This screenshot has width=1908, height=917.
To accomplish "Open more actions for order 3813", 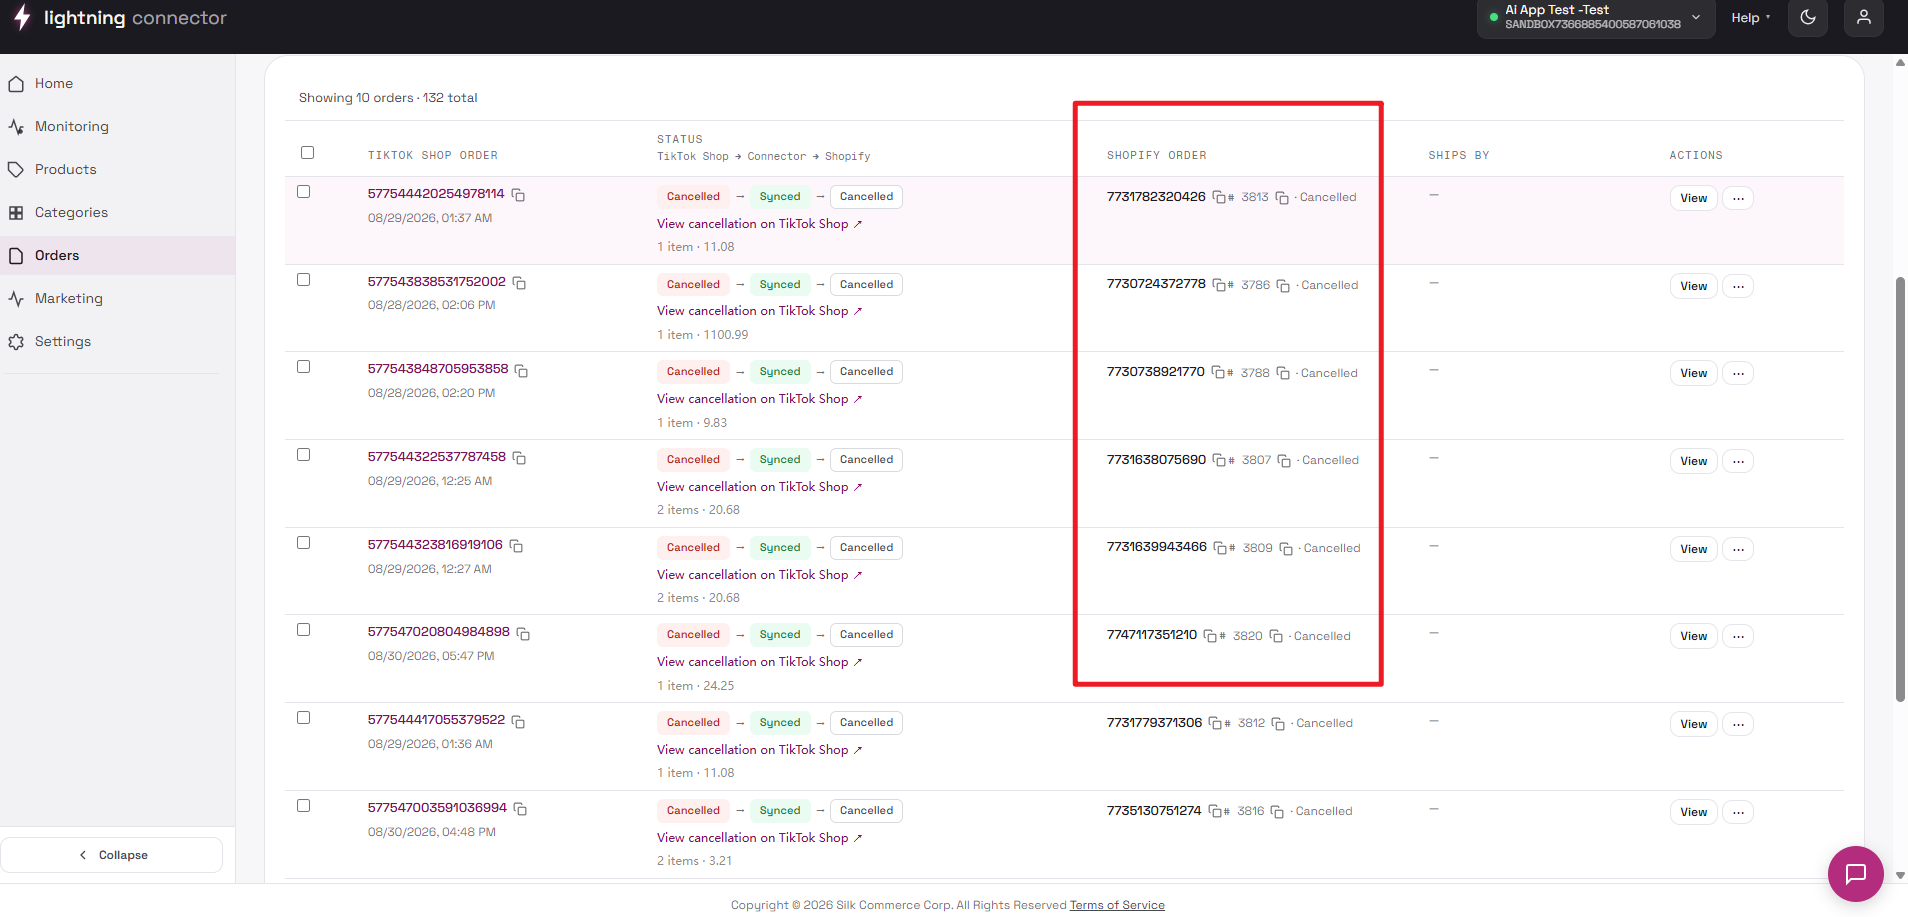I will tap(1738, 198).
